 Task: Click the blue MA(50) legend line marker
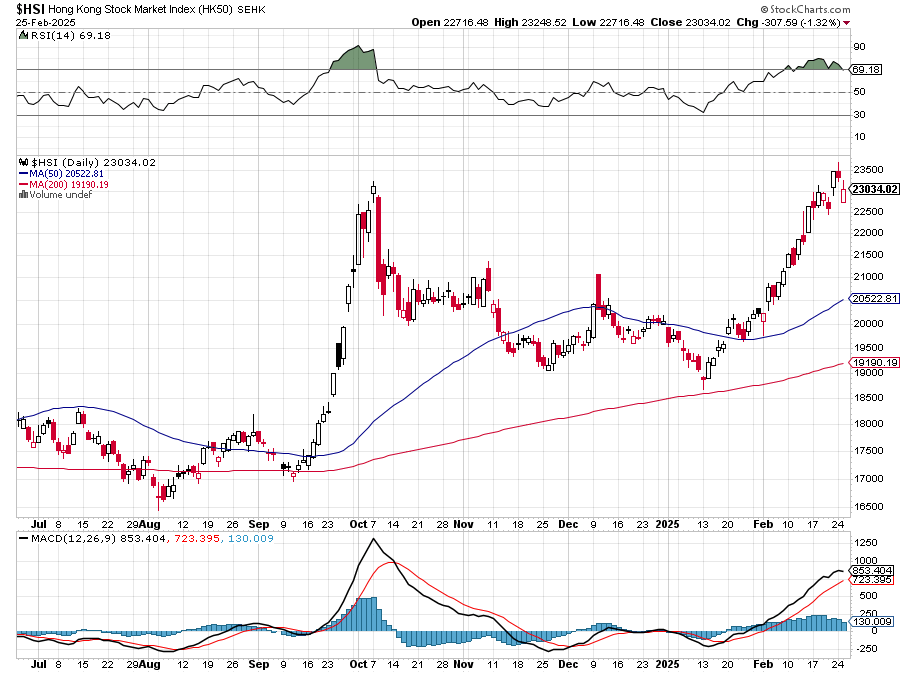[24, 173]
